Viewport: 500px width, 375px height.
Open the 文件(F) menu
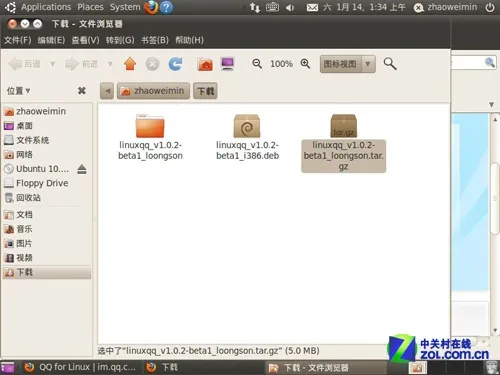click(x=18, y=40)
